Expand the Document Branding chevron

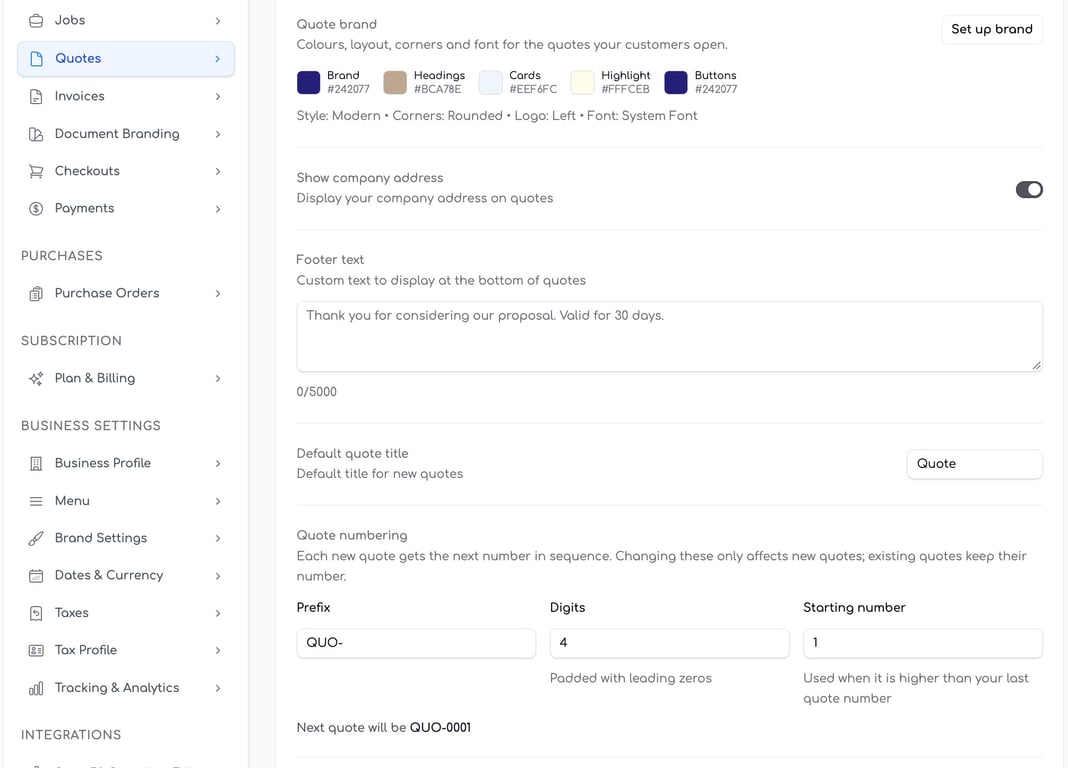tap(218, 134)
